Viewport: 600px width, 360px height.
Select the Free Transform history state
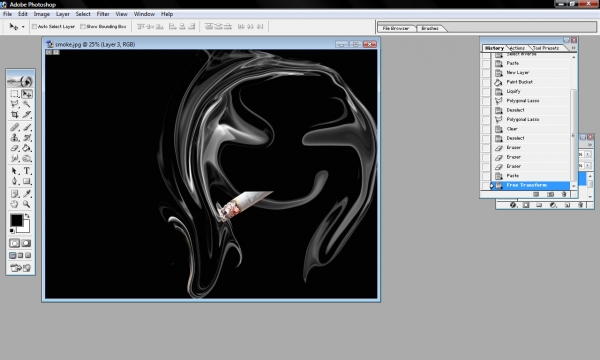530,185
